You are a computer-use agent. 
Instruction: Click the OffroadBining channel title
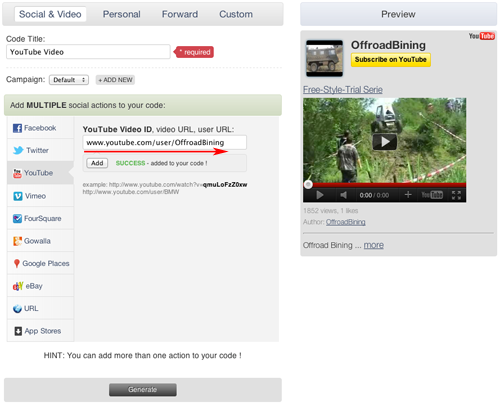click(x=388, y=45)
